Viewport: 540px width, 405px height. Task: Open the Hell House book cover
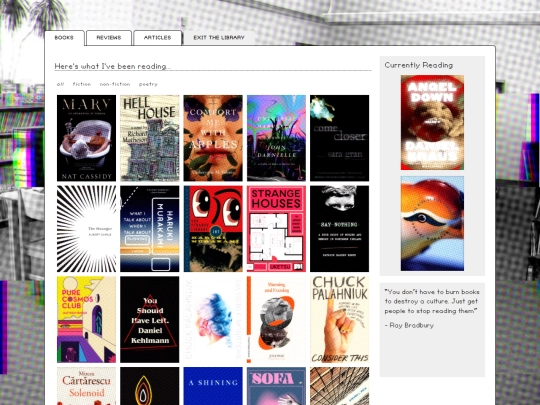click(150, 138)
